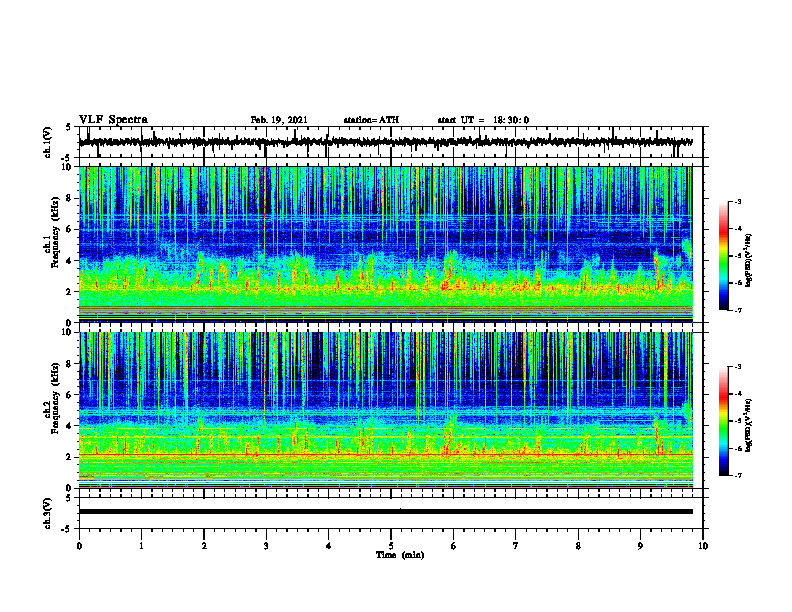Click "-3" on the ch.1 color scale
Image resolution: width=792 pixels, height=612 pixels.
pos(738,201)
